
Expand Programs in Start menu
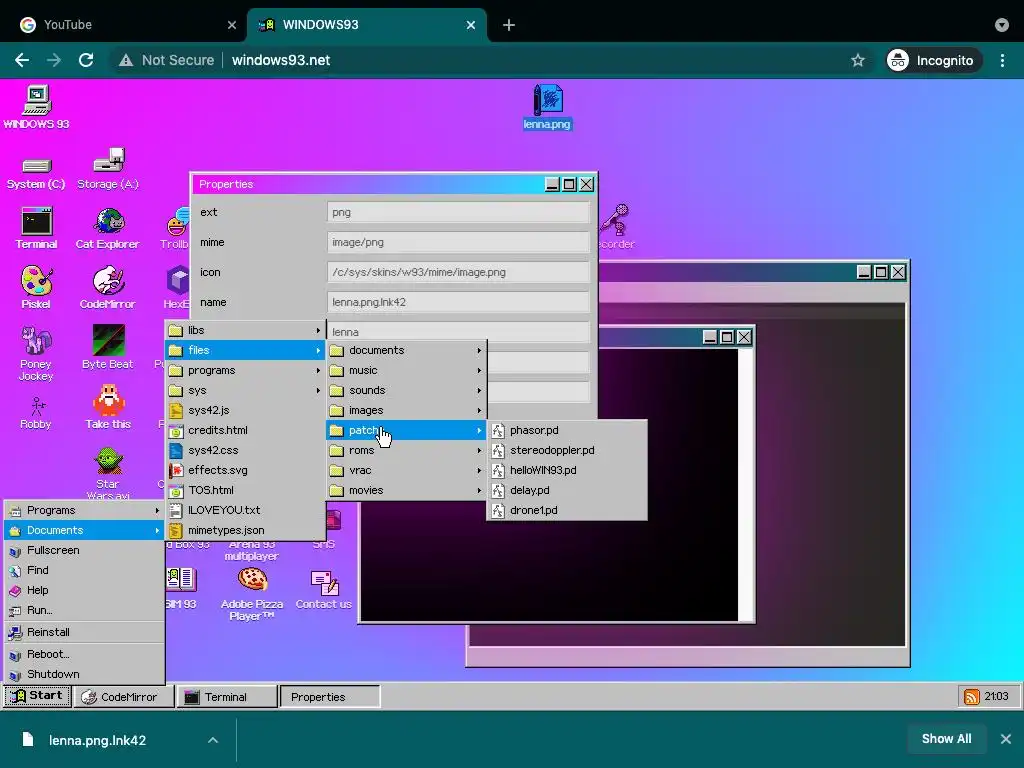coord(84,511)
